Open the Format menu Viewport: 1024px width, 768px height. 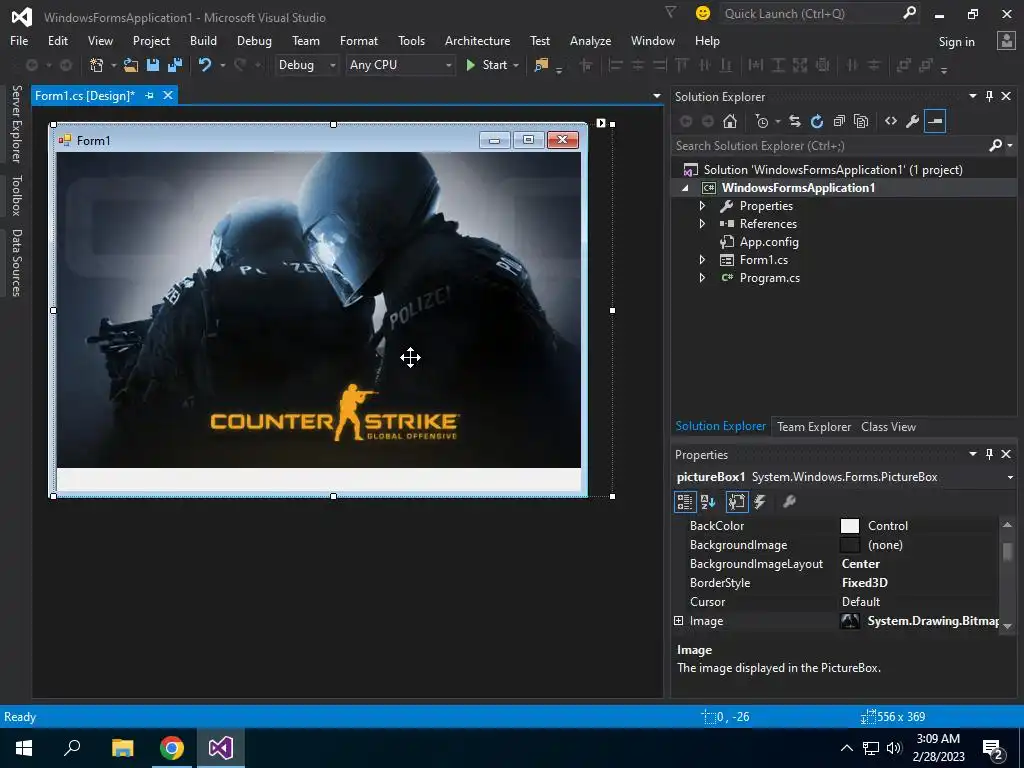pos(359,40)
